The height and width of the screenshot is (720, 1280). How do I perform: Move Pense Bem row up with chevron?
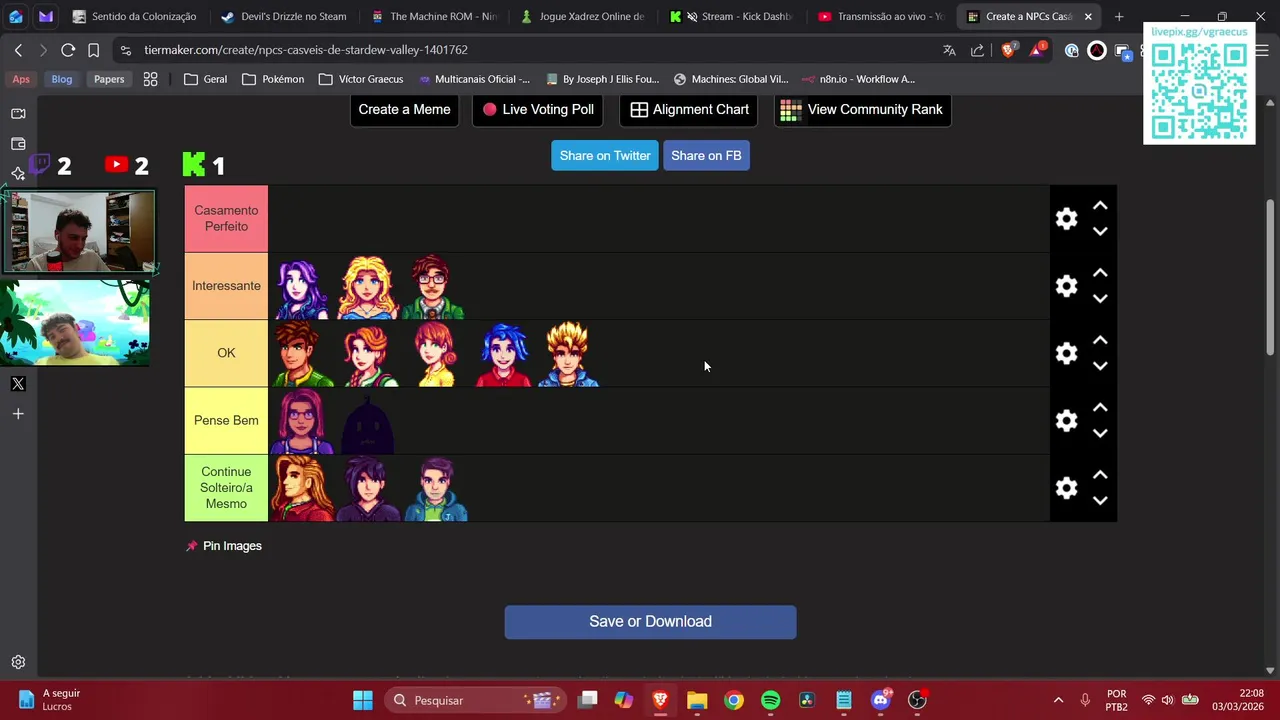(x=1100, y=407)
